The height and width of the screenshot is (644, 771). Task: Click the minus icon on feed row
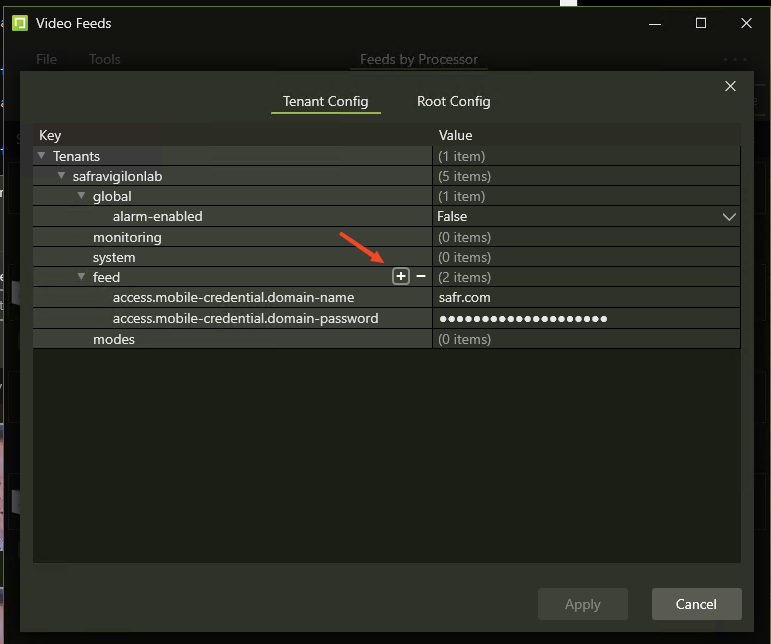click(421, 277)
